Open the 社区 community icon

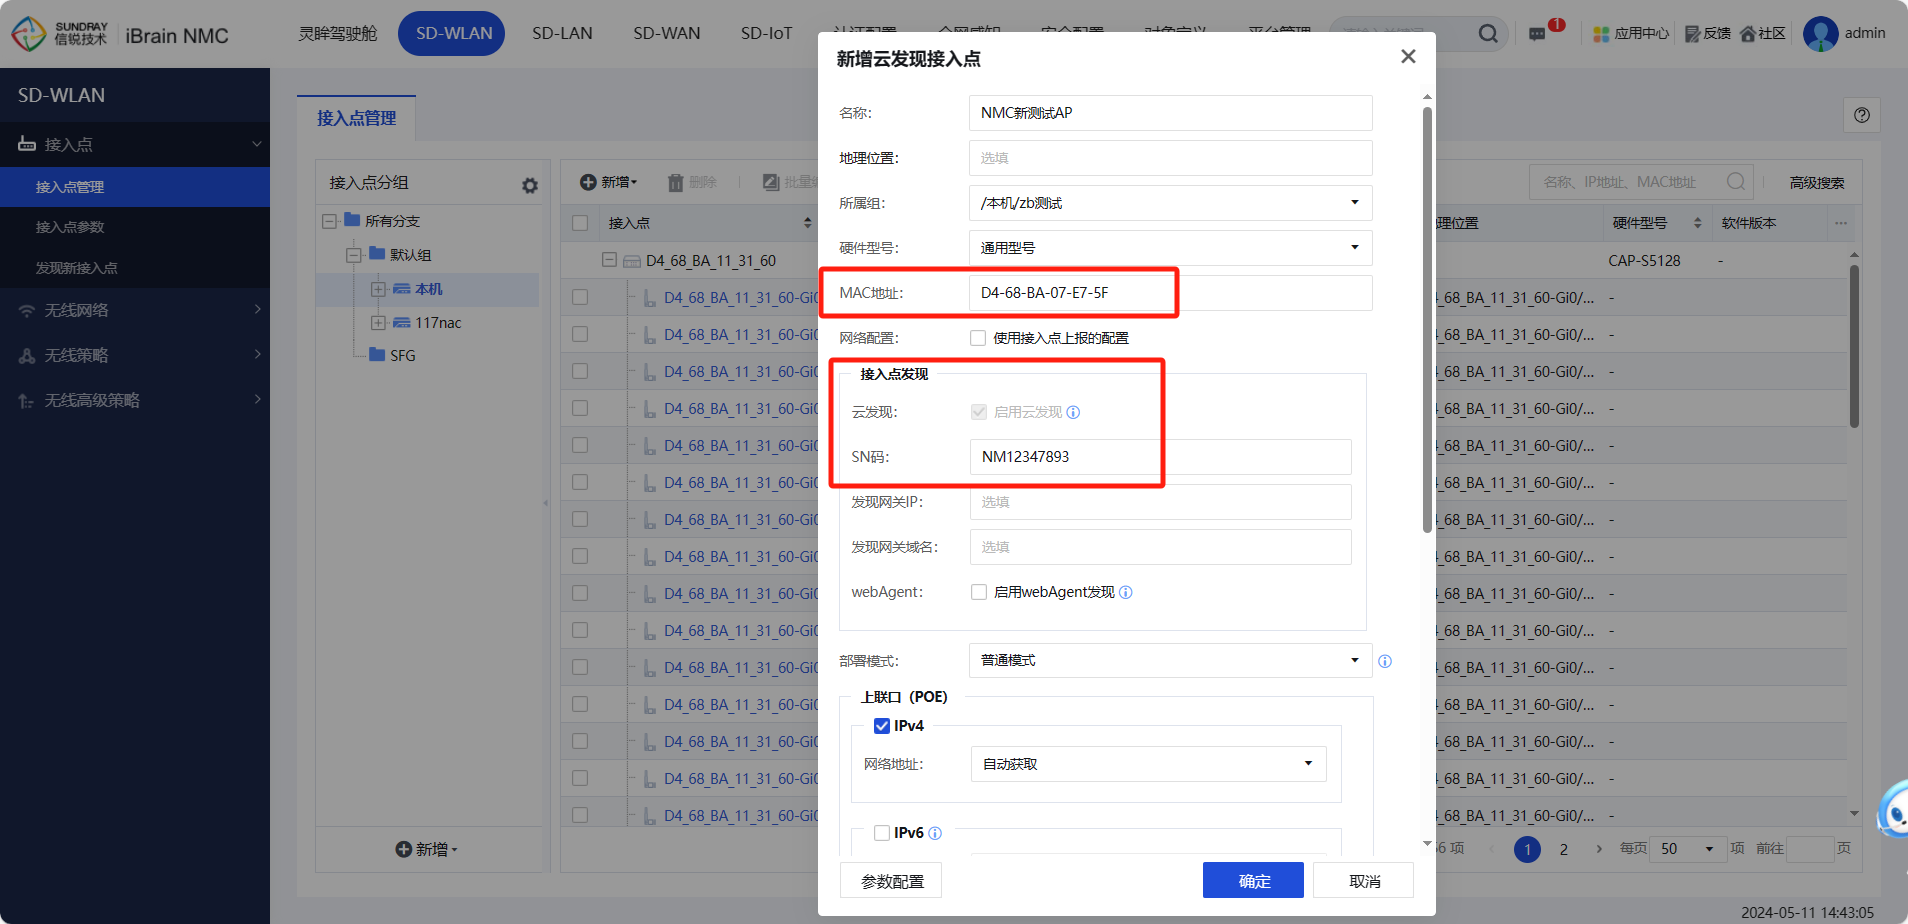click(1763, 34)
